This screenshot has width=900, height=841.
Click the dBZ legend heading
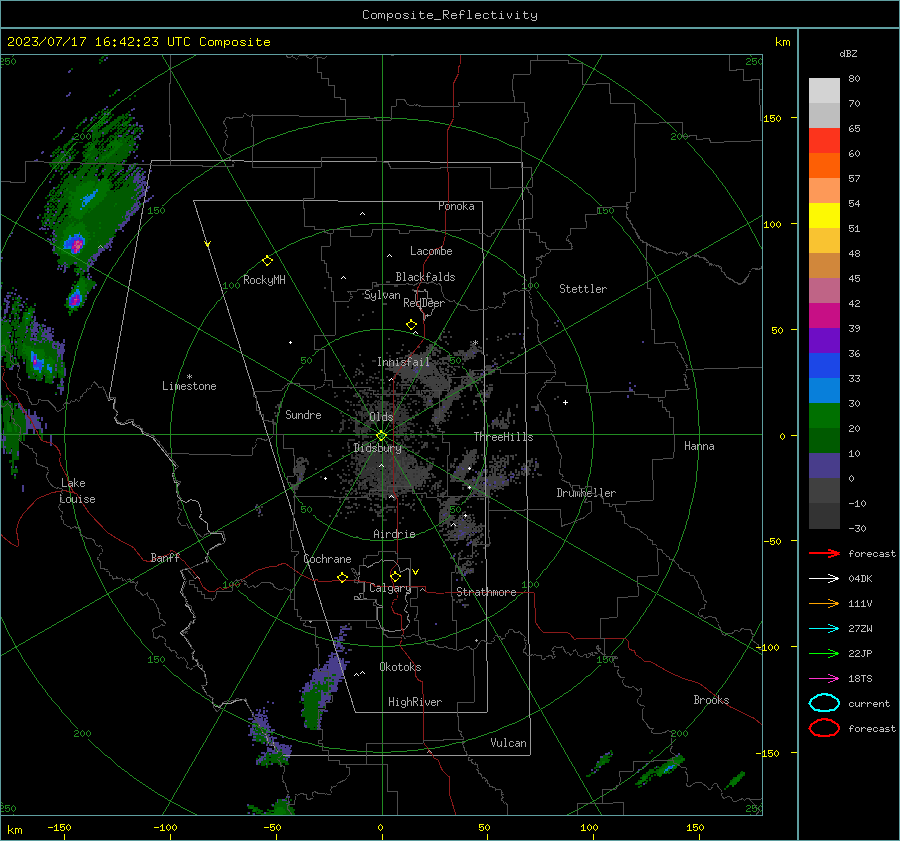[848, 53]
